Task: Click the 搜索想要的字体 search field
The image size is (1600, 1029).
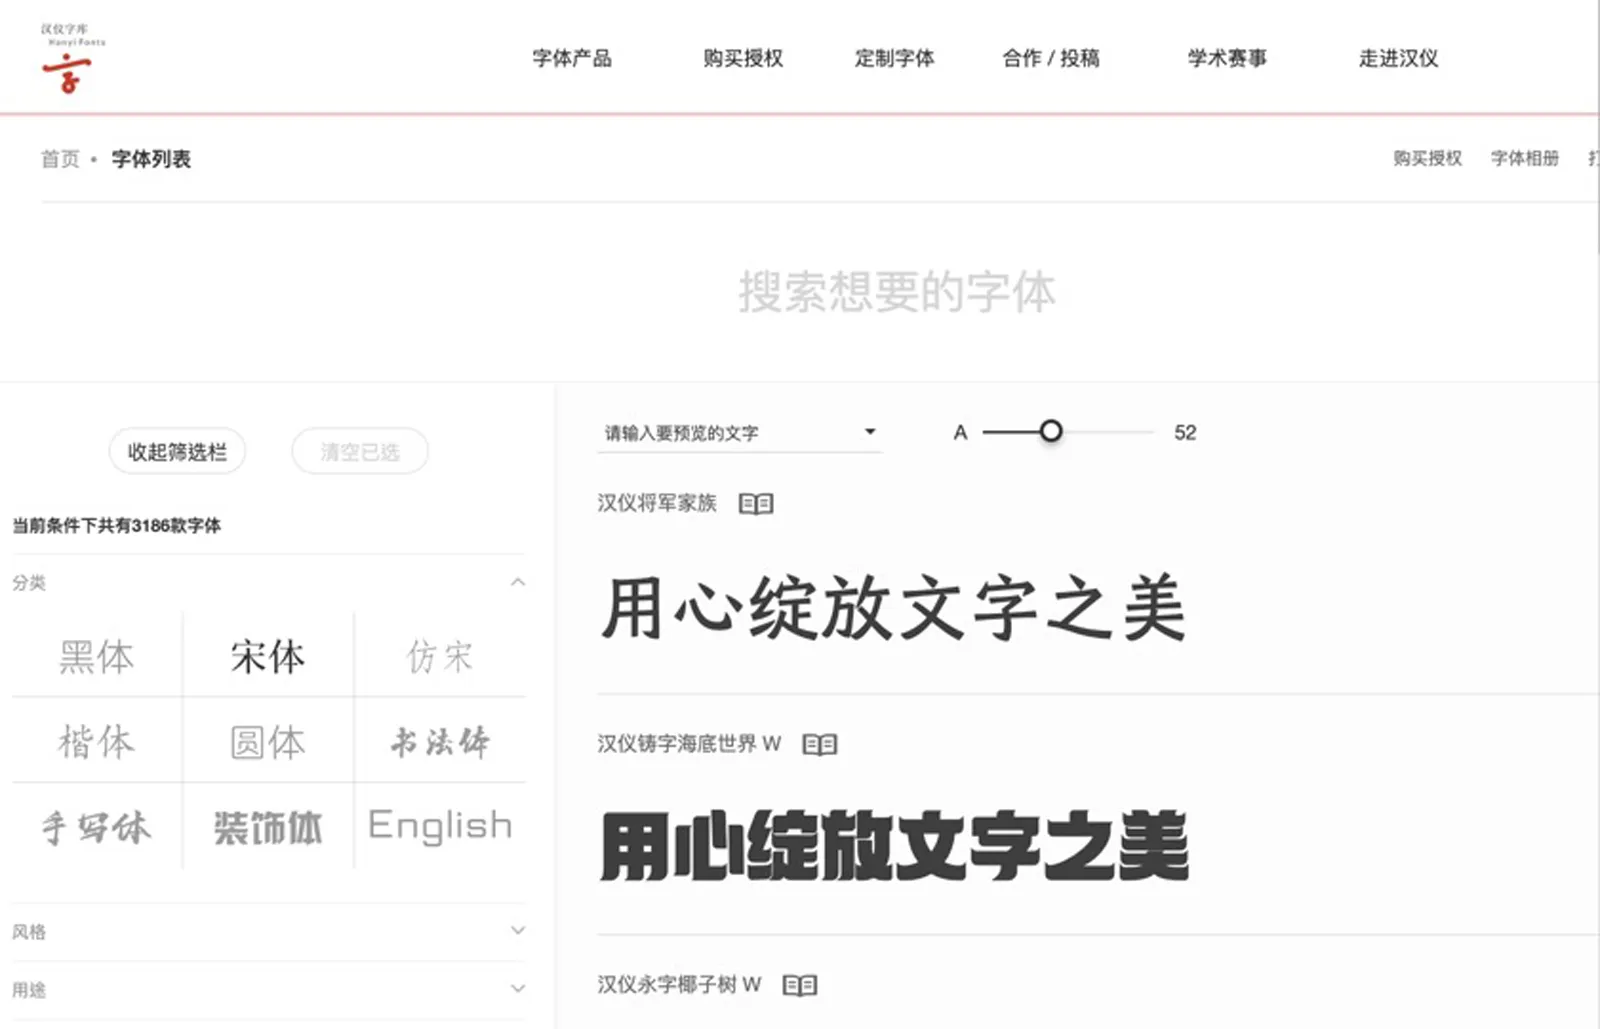Action: [897, 292]
